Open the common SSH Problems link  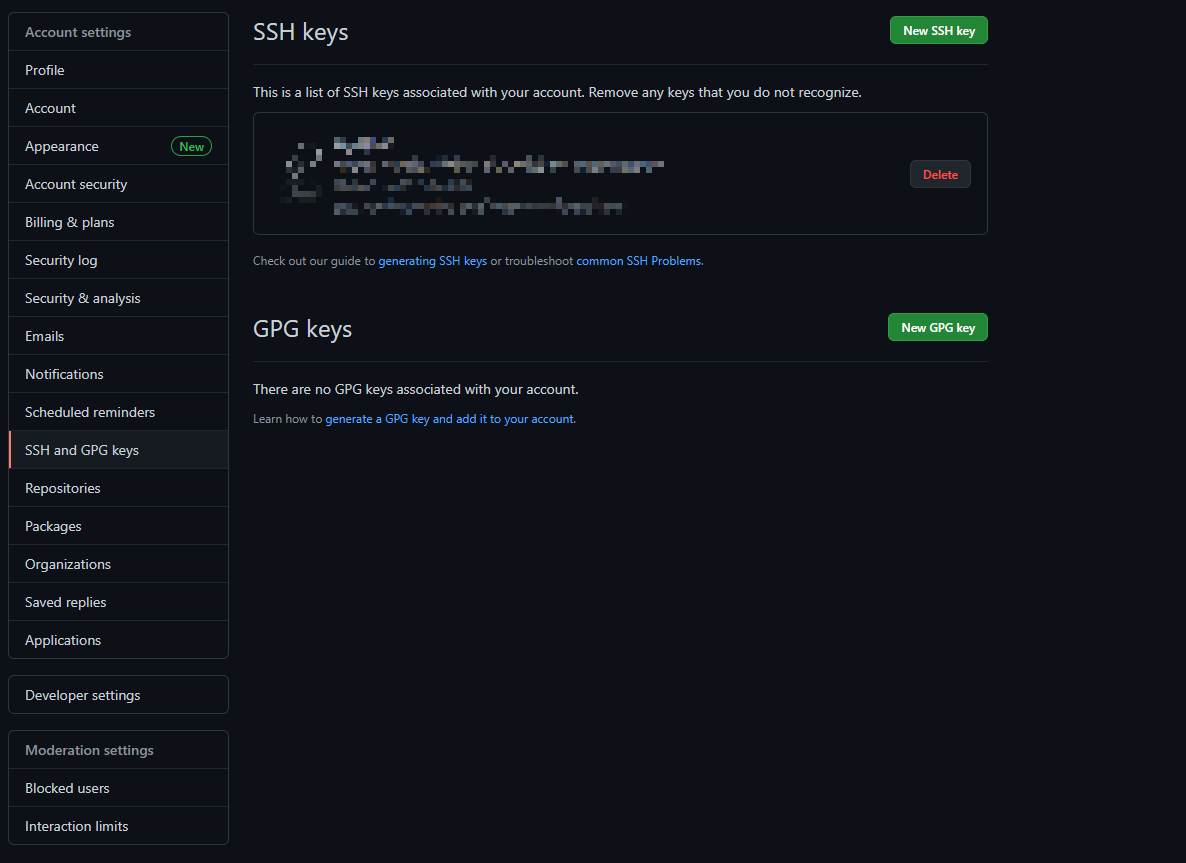(x=639, y=261)
